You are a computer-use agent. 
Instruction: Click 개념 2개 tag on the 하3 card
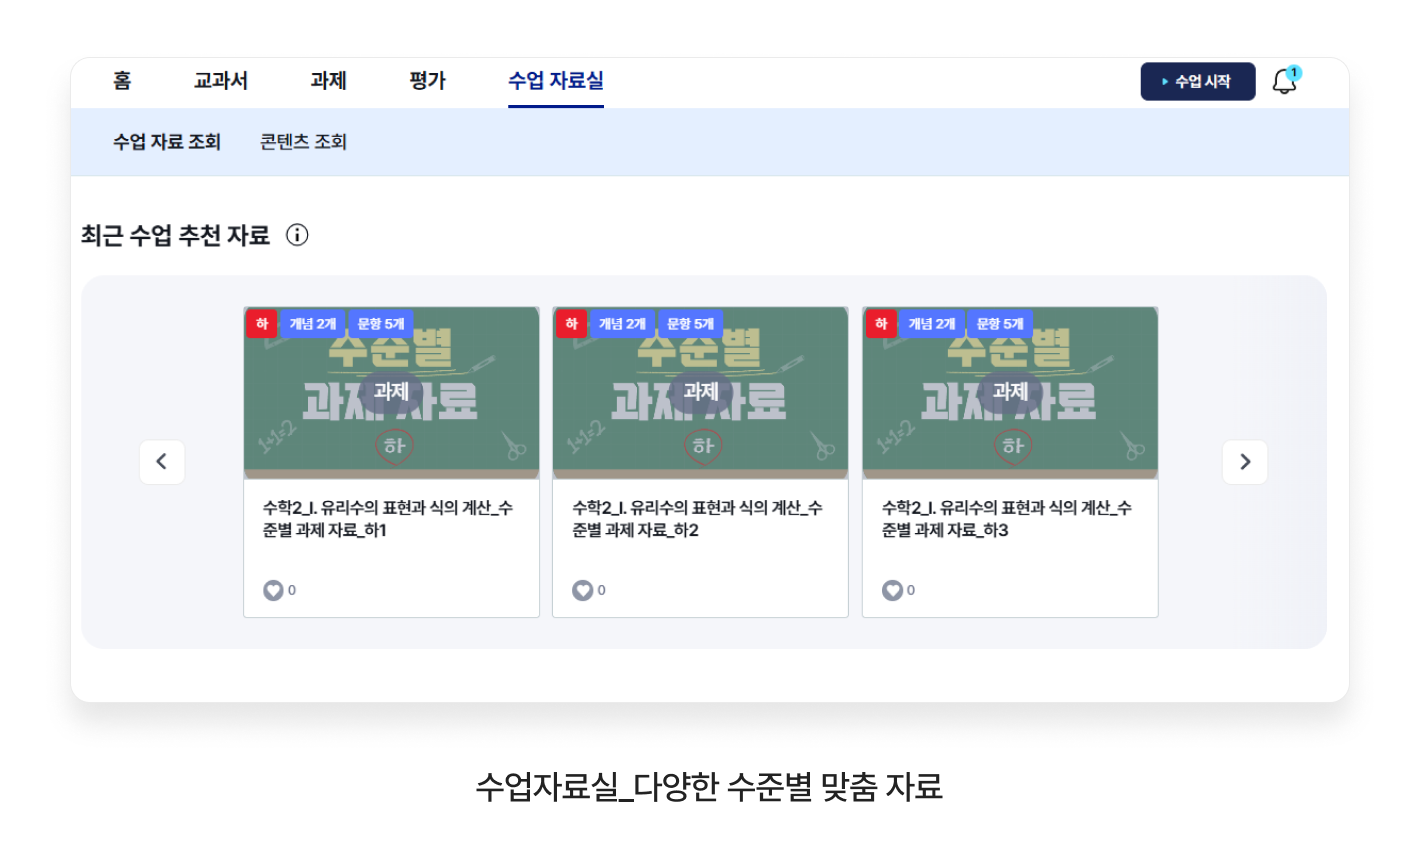(x=932, y=324)
